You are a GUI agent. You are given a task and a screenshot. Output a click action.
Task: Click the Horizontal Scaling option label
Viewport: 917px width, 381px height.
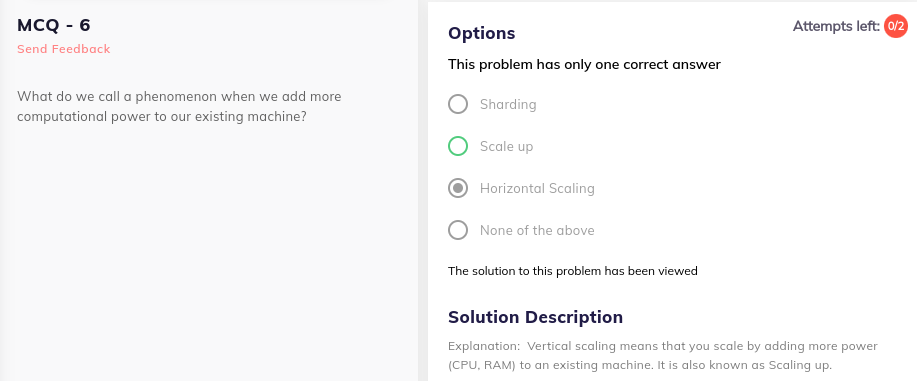click(x=537, y=188)
